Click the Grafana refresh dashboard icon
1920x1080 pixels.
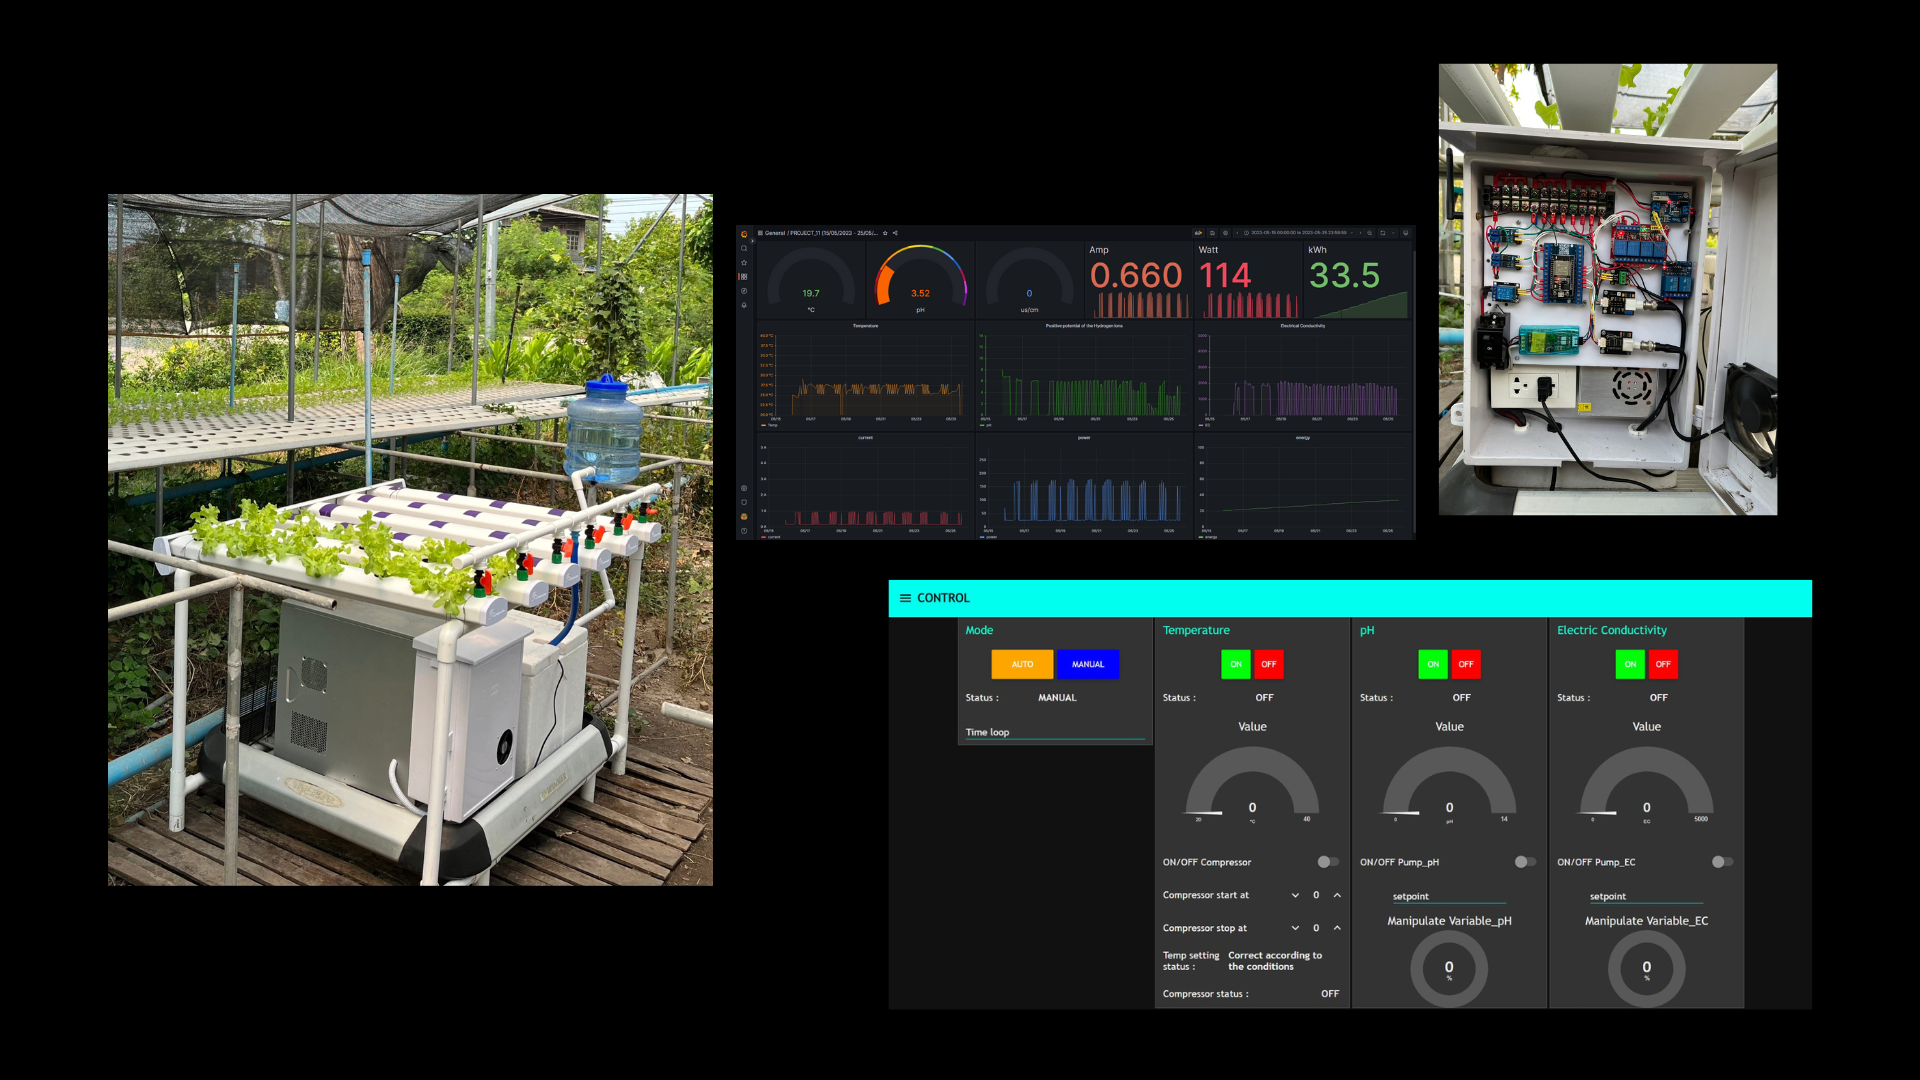1382,233
